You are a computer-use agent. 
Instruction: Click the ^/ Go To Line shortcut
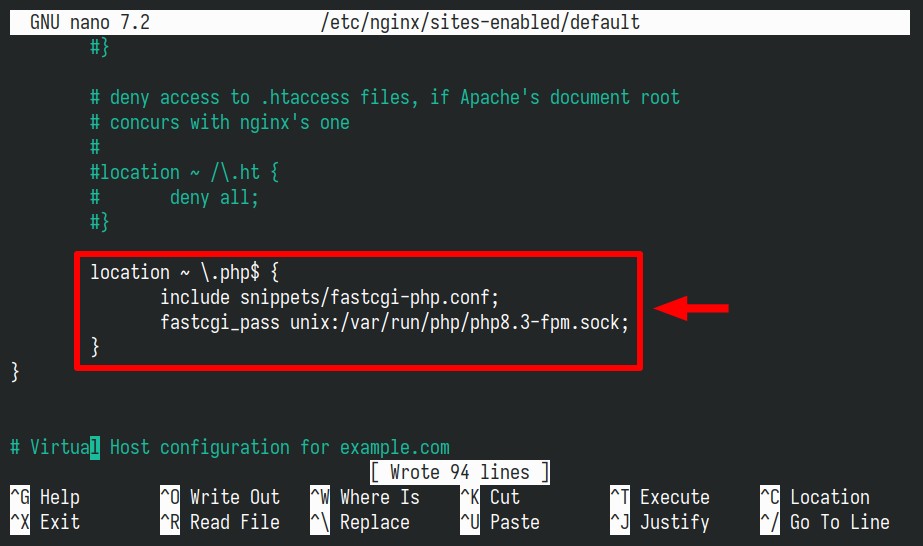pos(825,522)
